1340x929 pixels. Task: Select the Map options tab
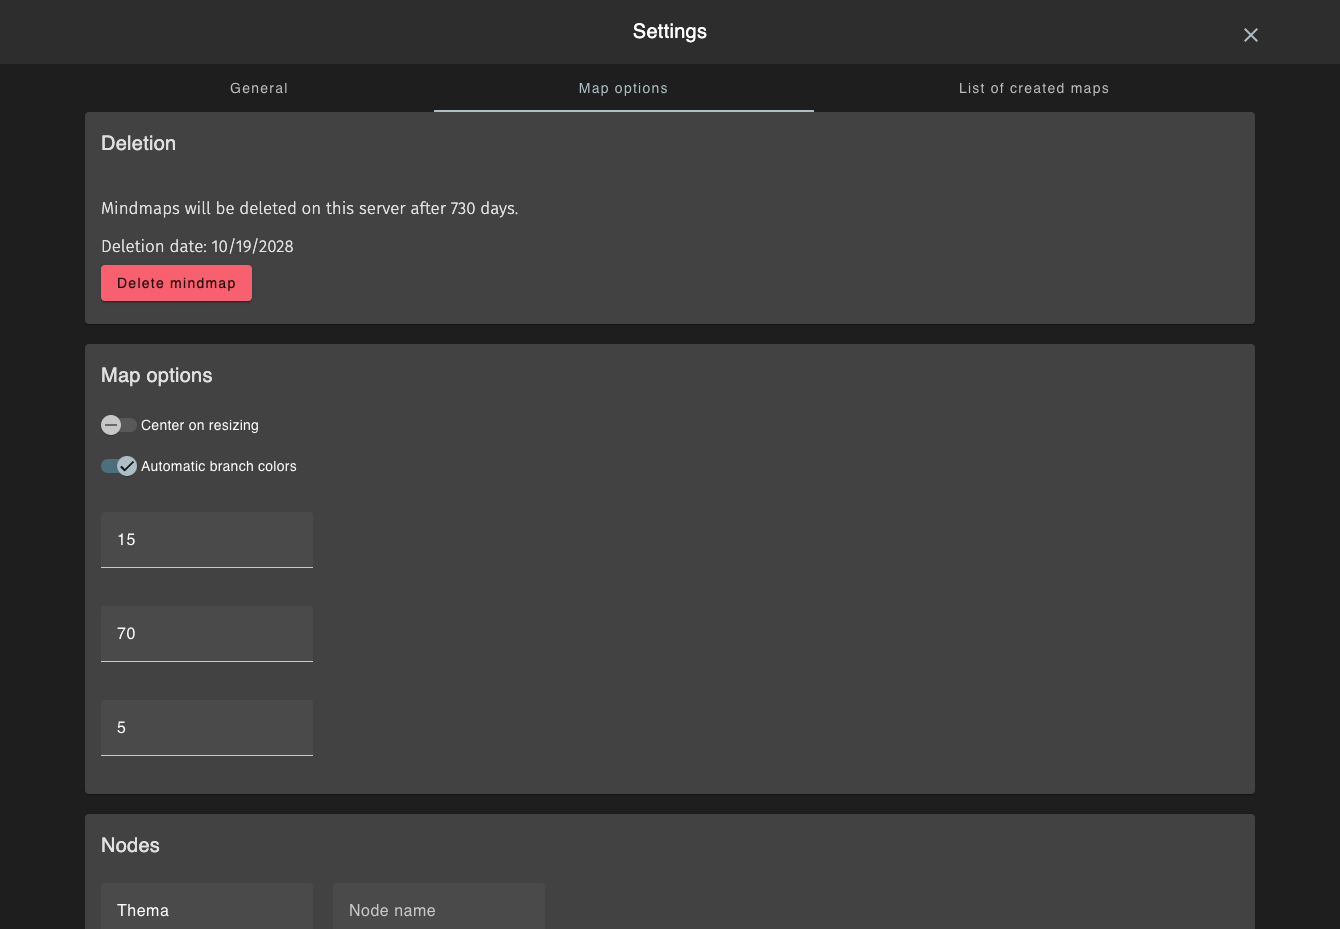pos(623,88)
